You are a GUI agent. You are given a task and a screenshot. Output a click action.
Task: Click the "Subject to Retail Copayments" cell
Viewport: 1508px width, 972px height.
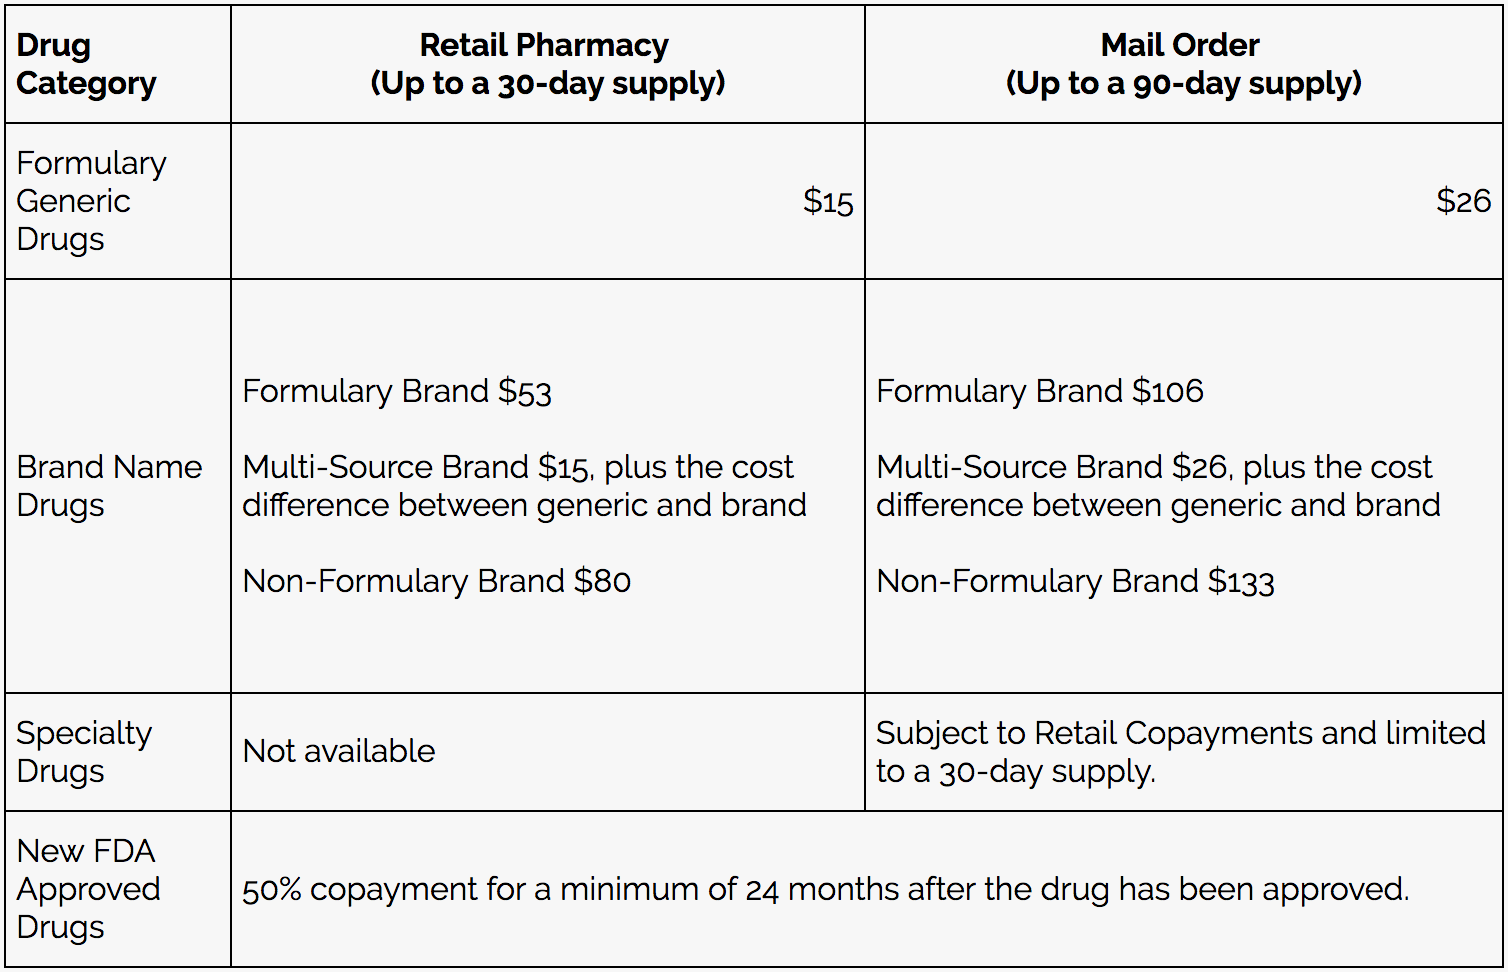coord(1180,752)
